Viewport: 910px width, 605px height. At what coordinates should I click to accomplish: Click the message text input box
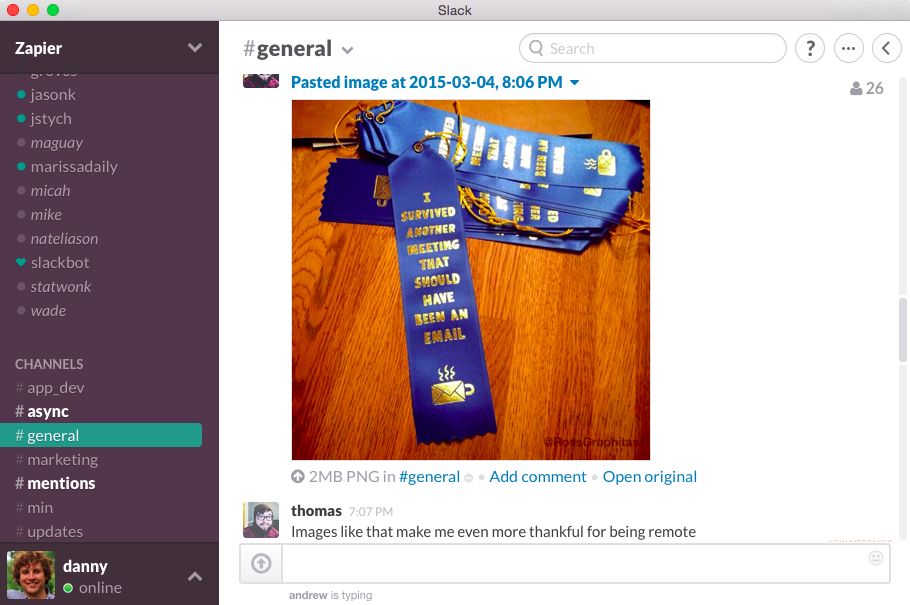pyautogui.click(x=585, y=563)
